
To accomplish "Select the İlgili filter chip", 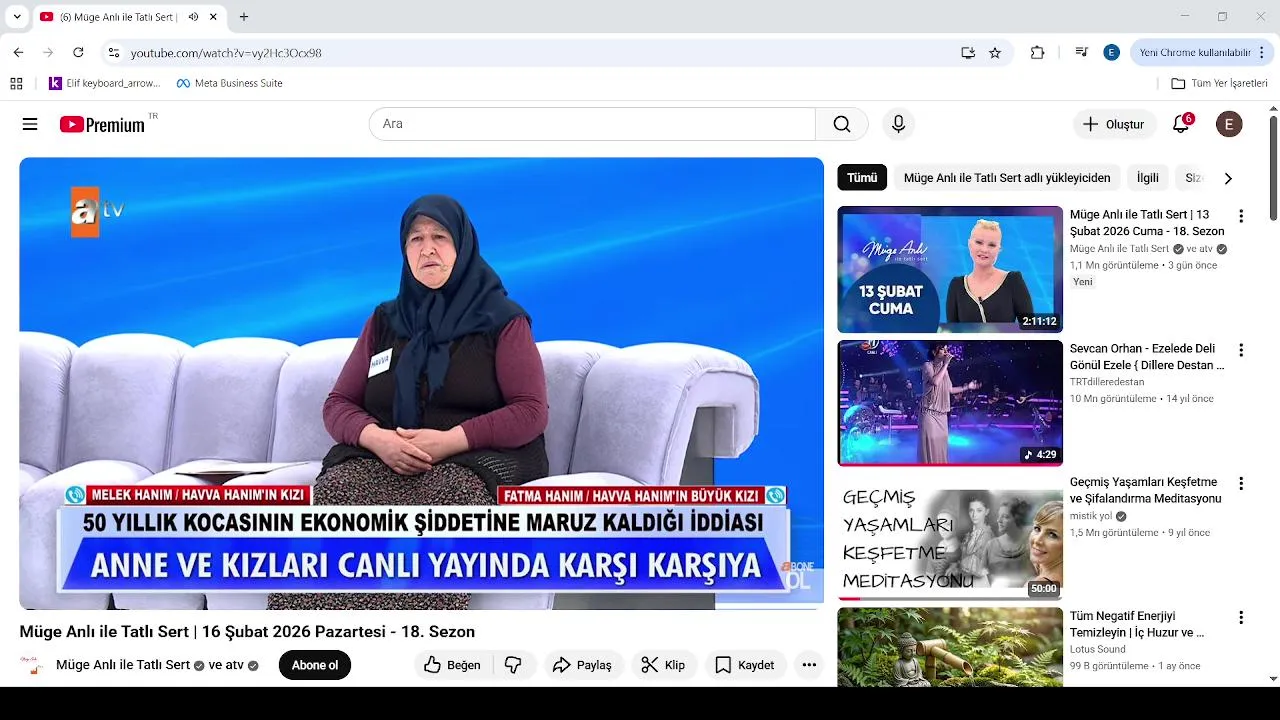I will [x=1148, y=178].
